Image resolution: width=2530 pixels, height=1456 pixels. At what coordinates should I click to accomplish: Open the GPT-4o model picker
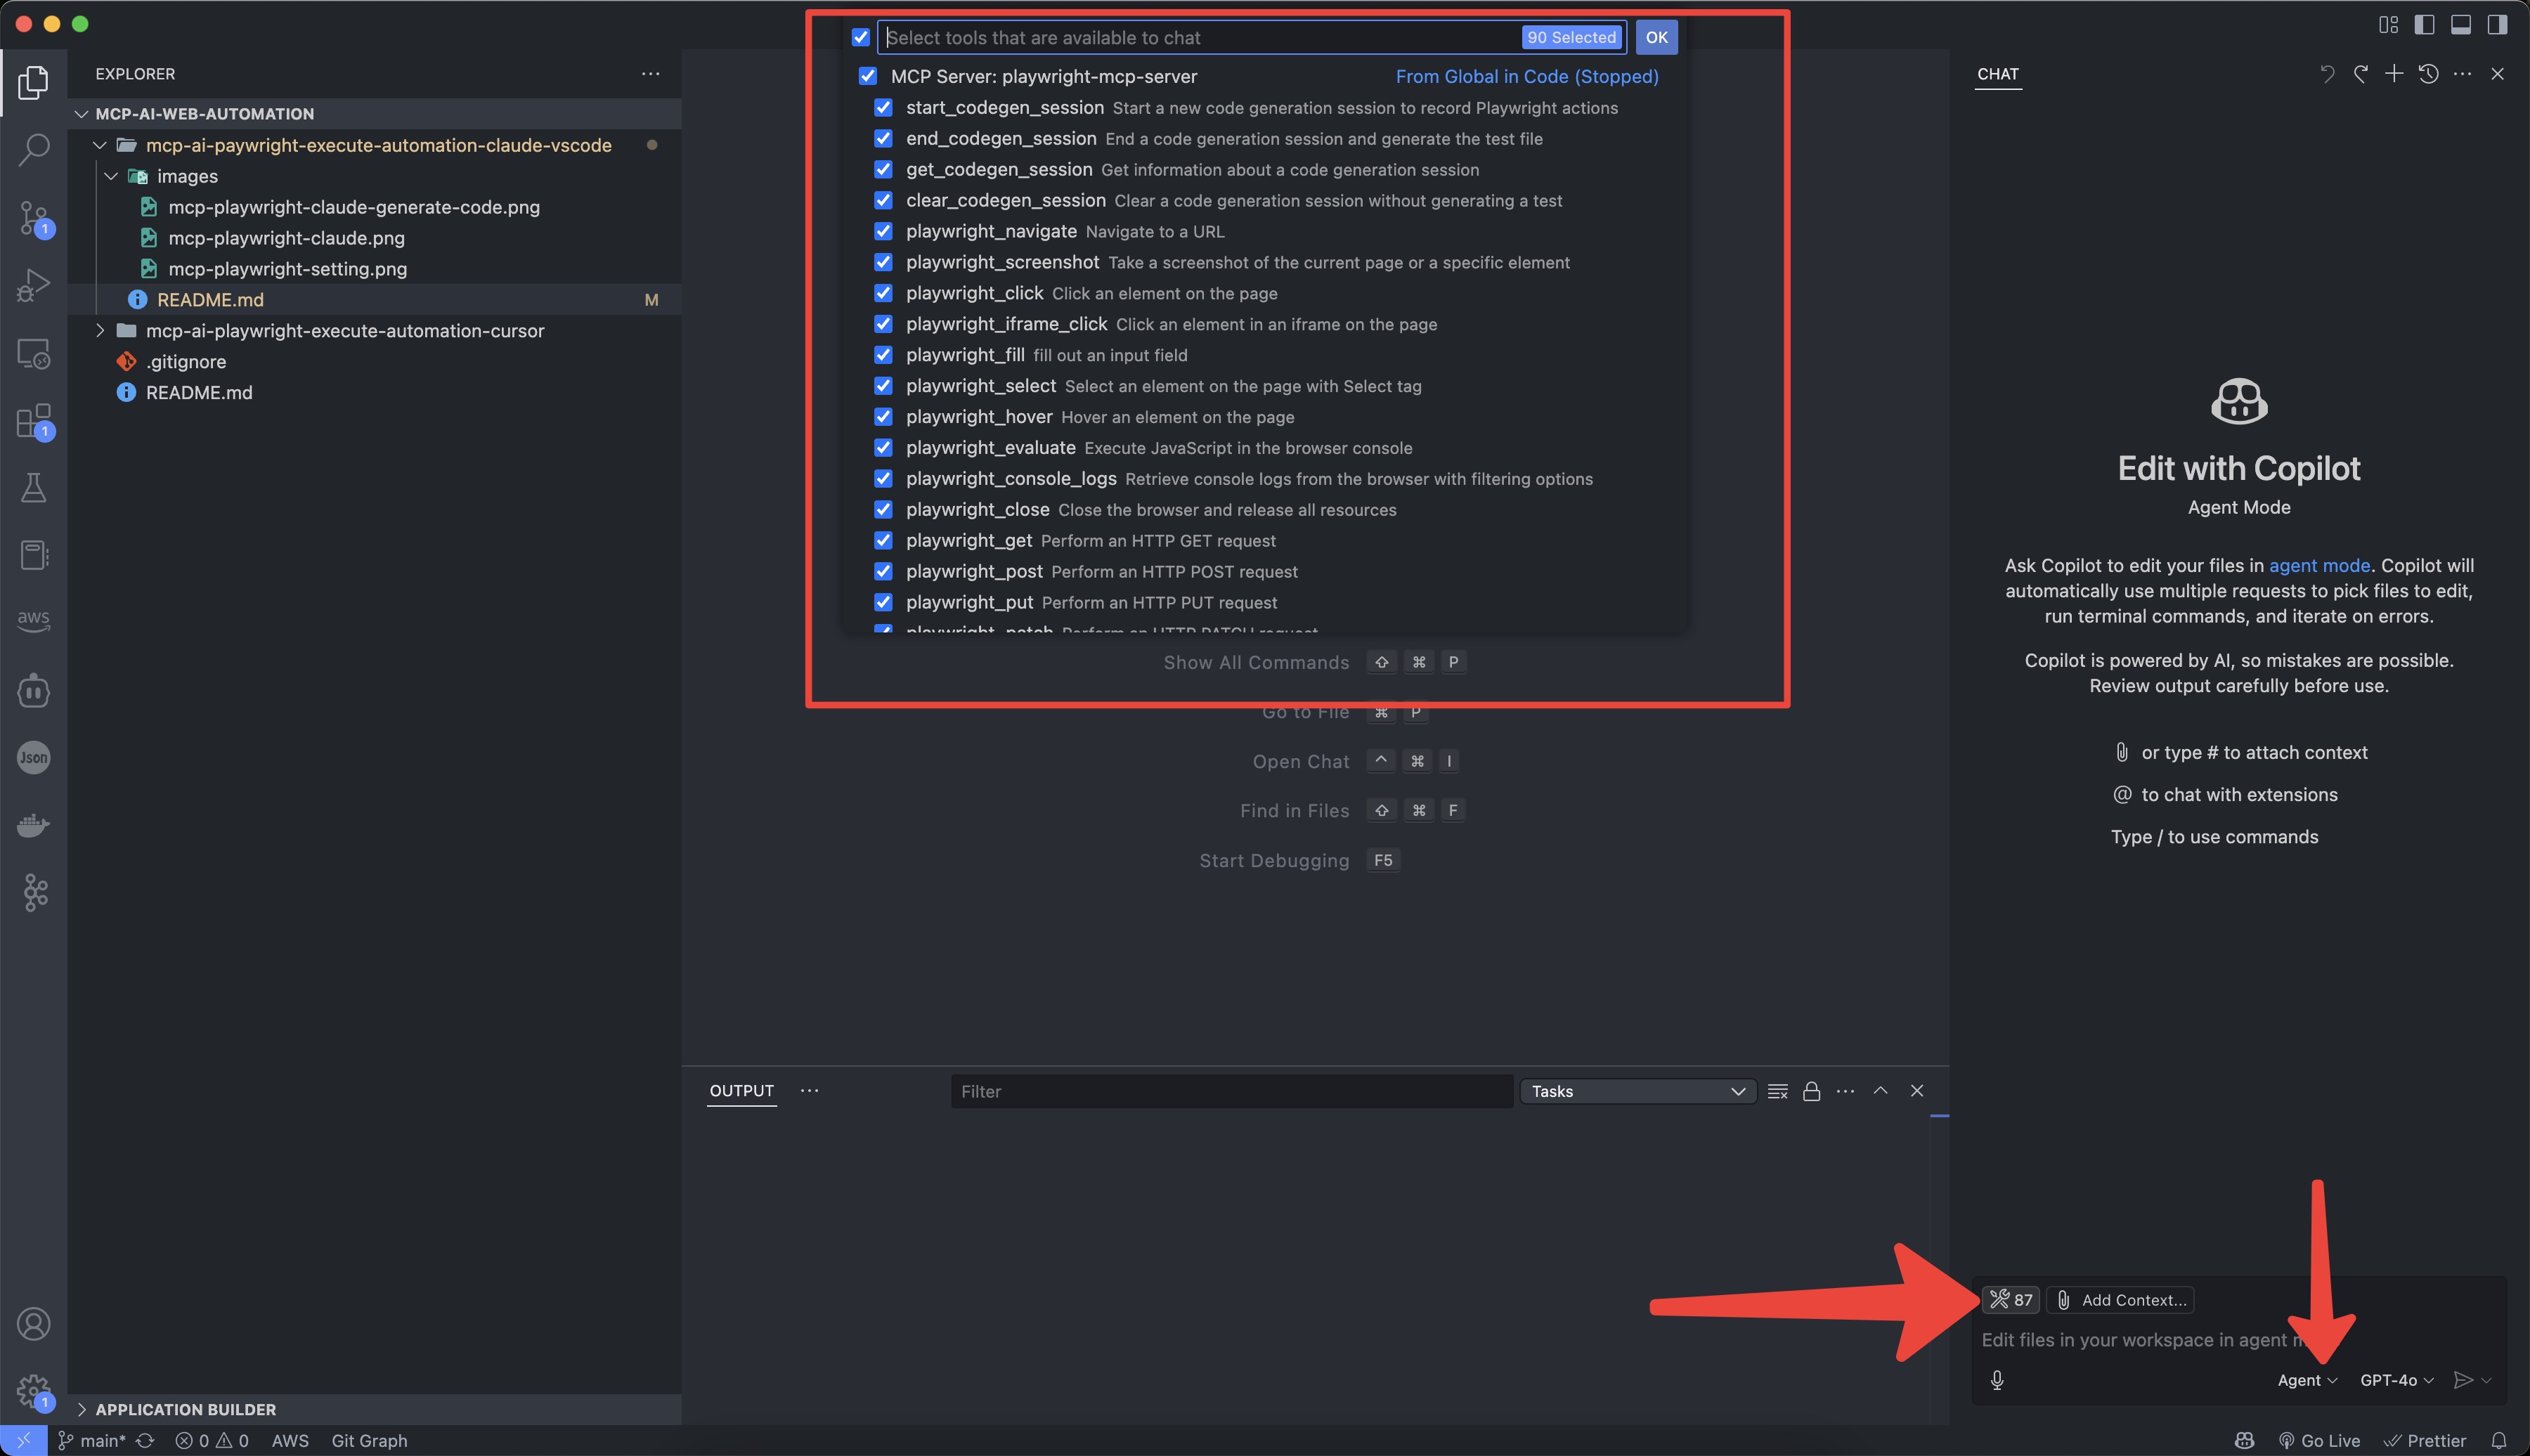point(2397,1380)
